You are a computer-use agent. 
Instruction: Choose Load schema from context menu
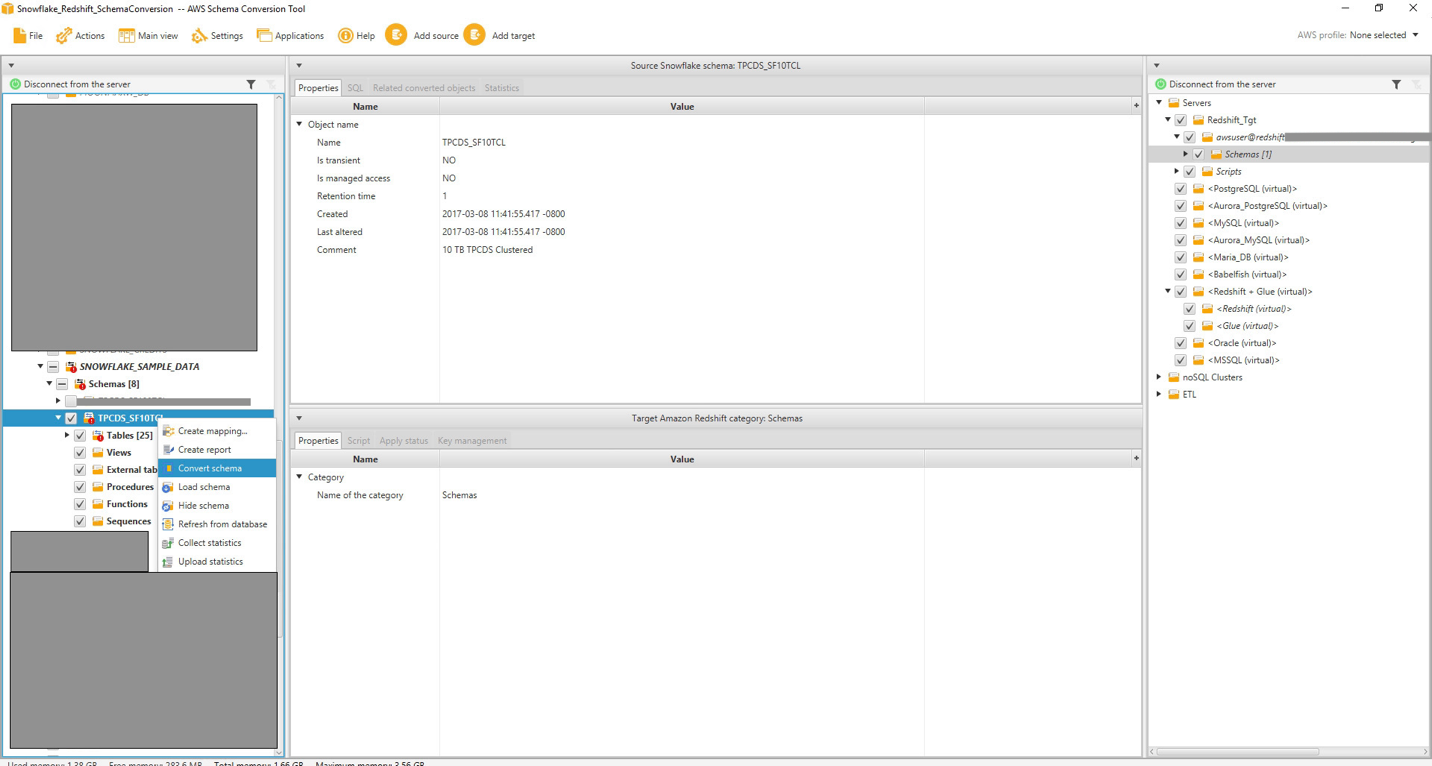[217, 487]
